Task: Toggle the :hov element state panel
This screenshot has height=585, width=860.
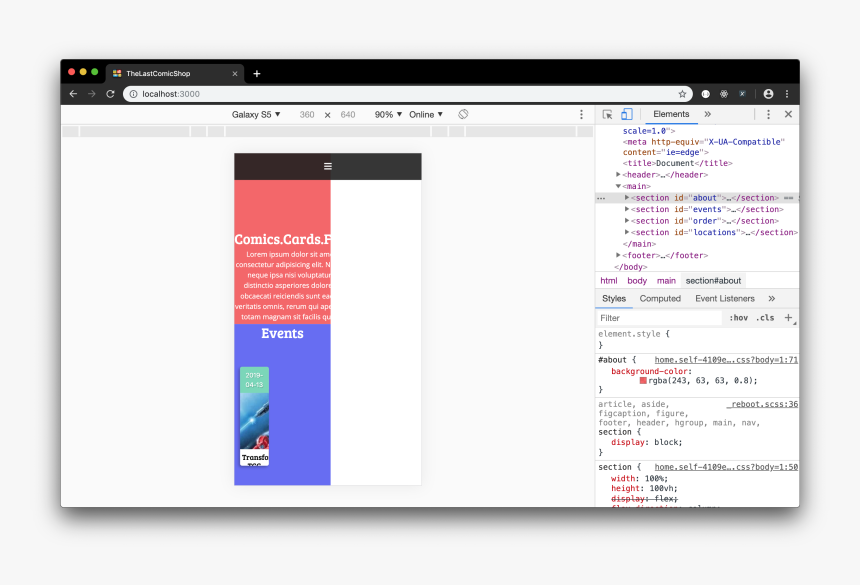Action: coord(738,318)
